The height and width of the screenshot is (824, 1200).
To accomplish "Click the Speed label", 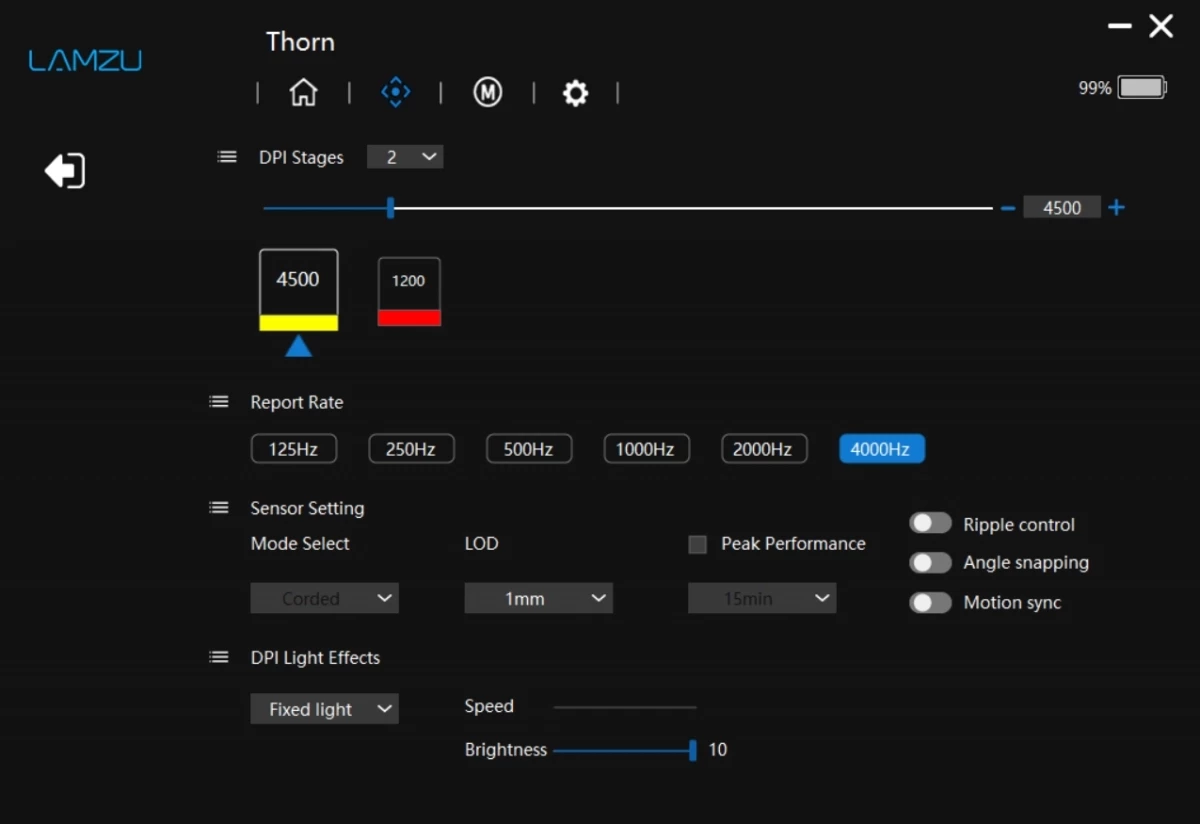I will pos(489,706).
